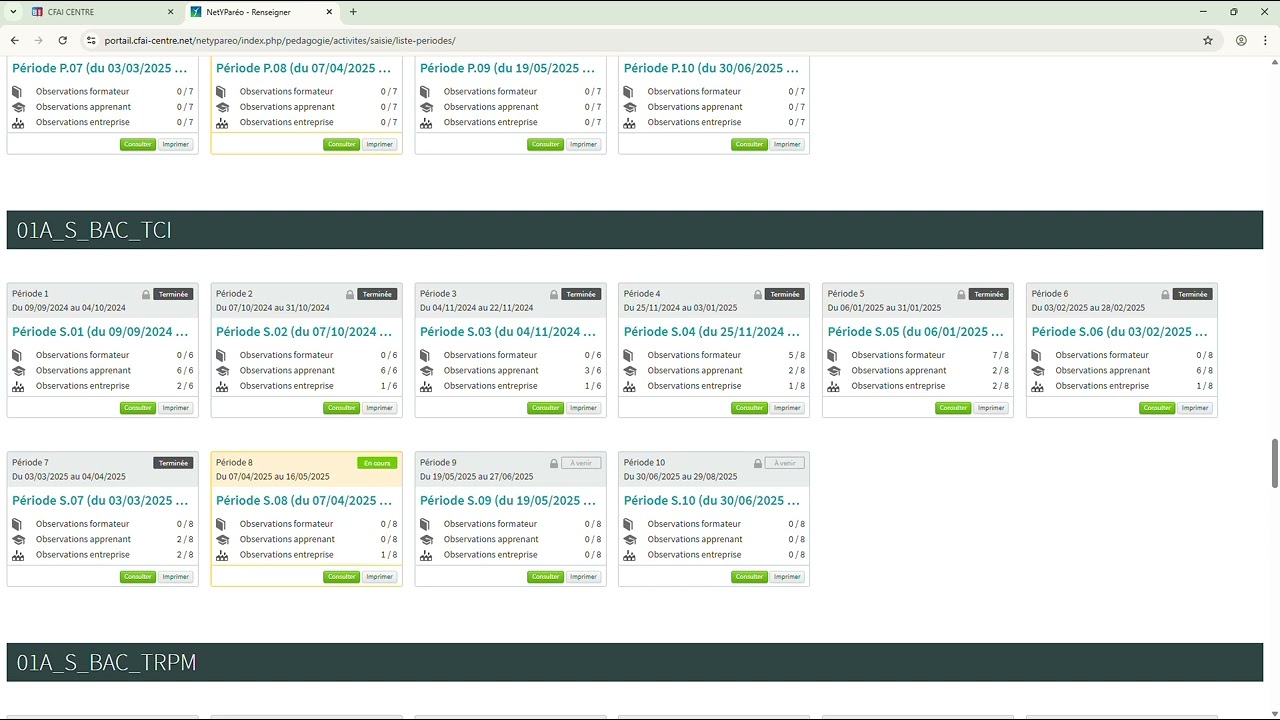Click the lock icon of Période 3
The image size is (1280, 720).
(554, 294)
